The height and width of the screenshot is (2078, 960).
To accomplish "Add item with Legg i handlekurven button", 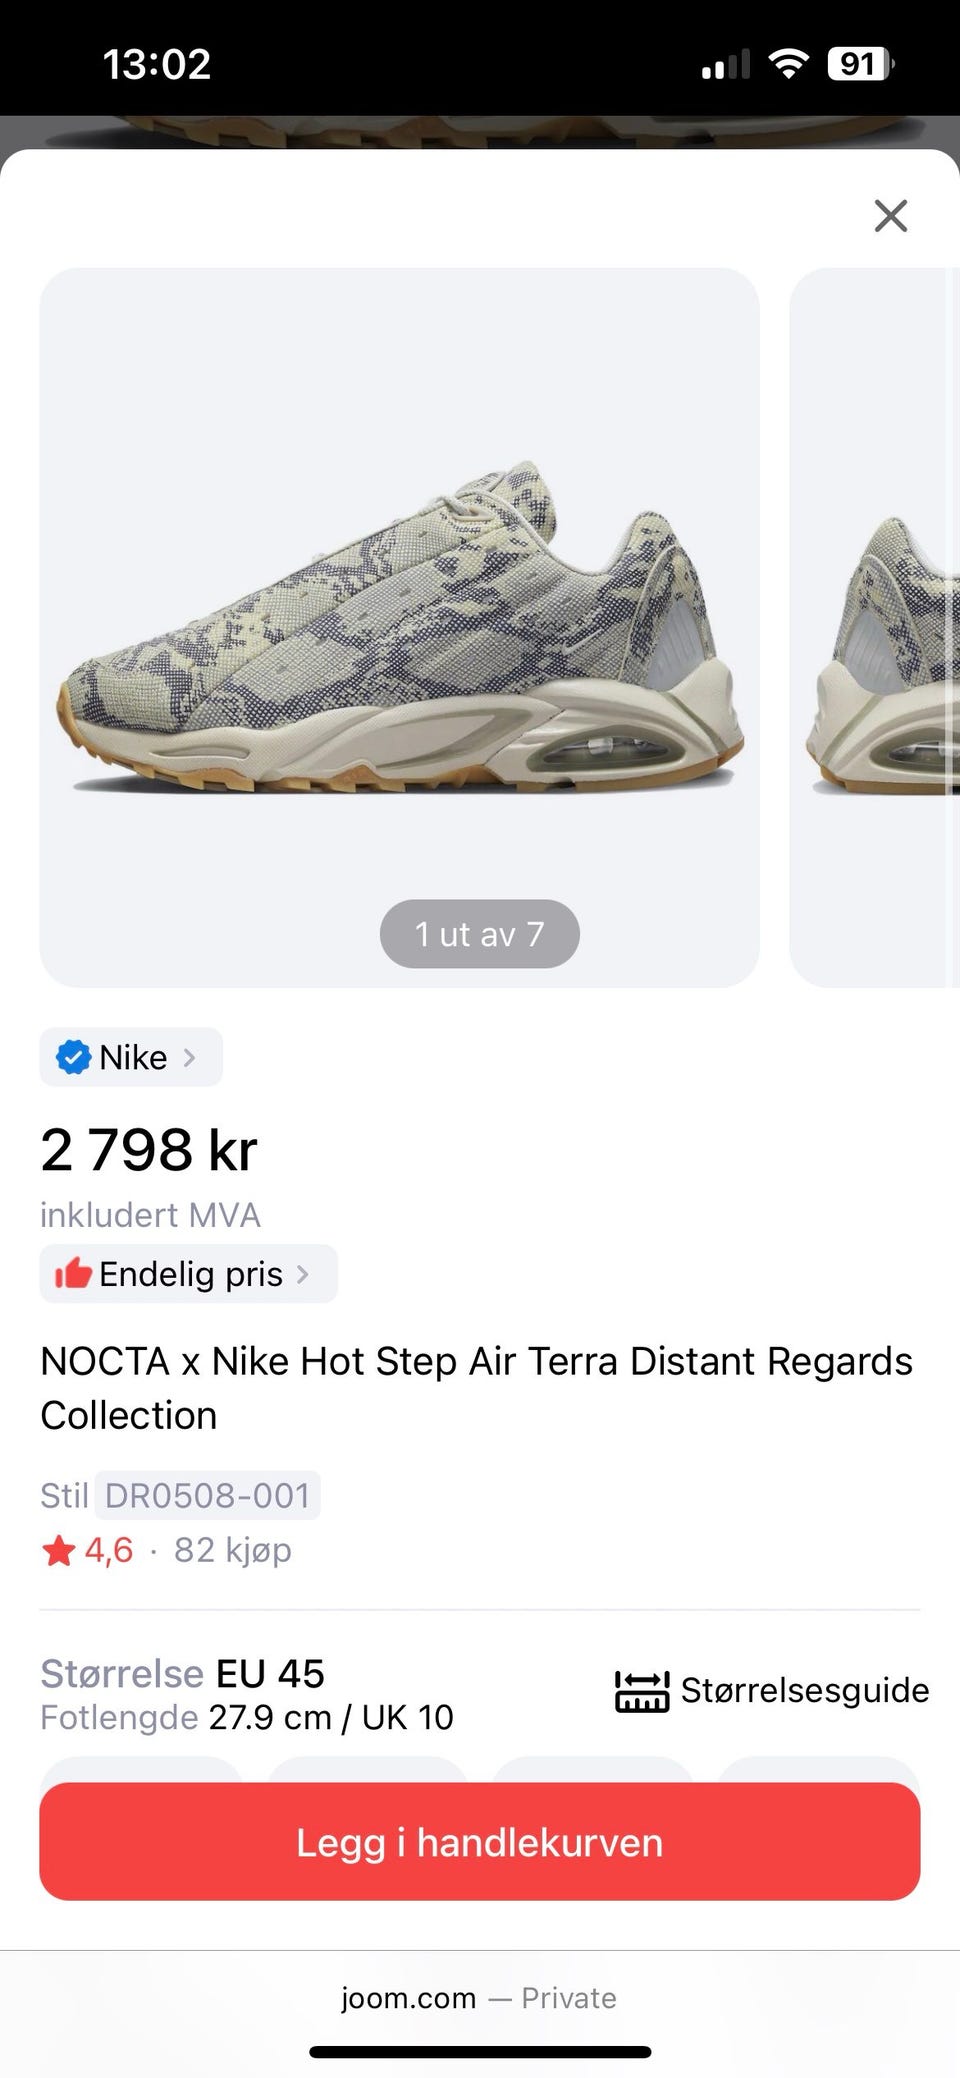I will (480, 1841).
